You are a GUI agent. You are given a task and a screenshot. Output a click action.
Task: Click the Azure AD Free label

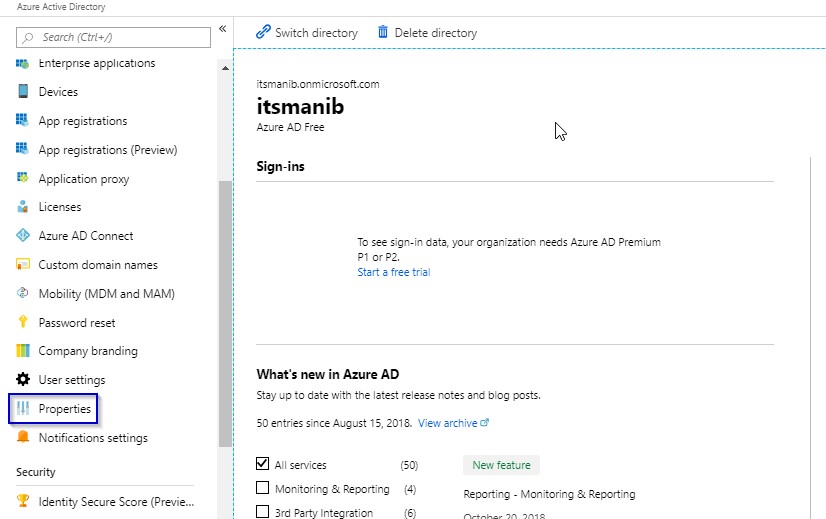tap(290, 127)
